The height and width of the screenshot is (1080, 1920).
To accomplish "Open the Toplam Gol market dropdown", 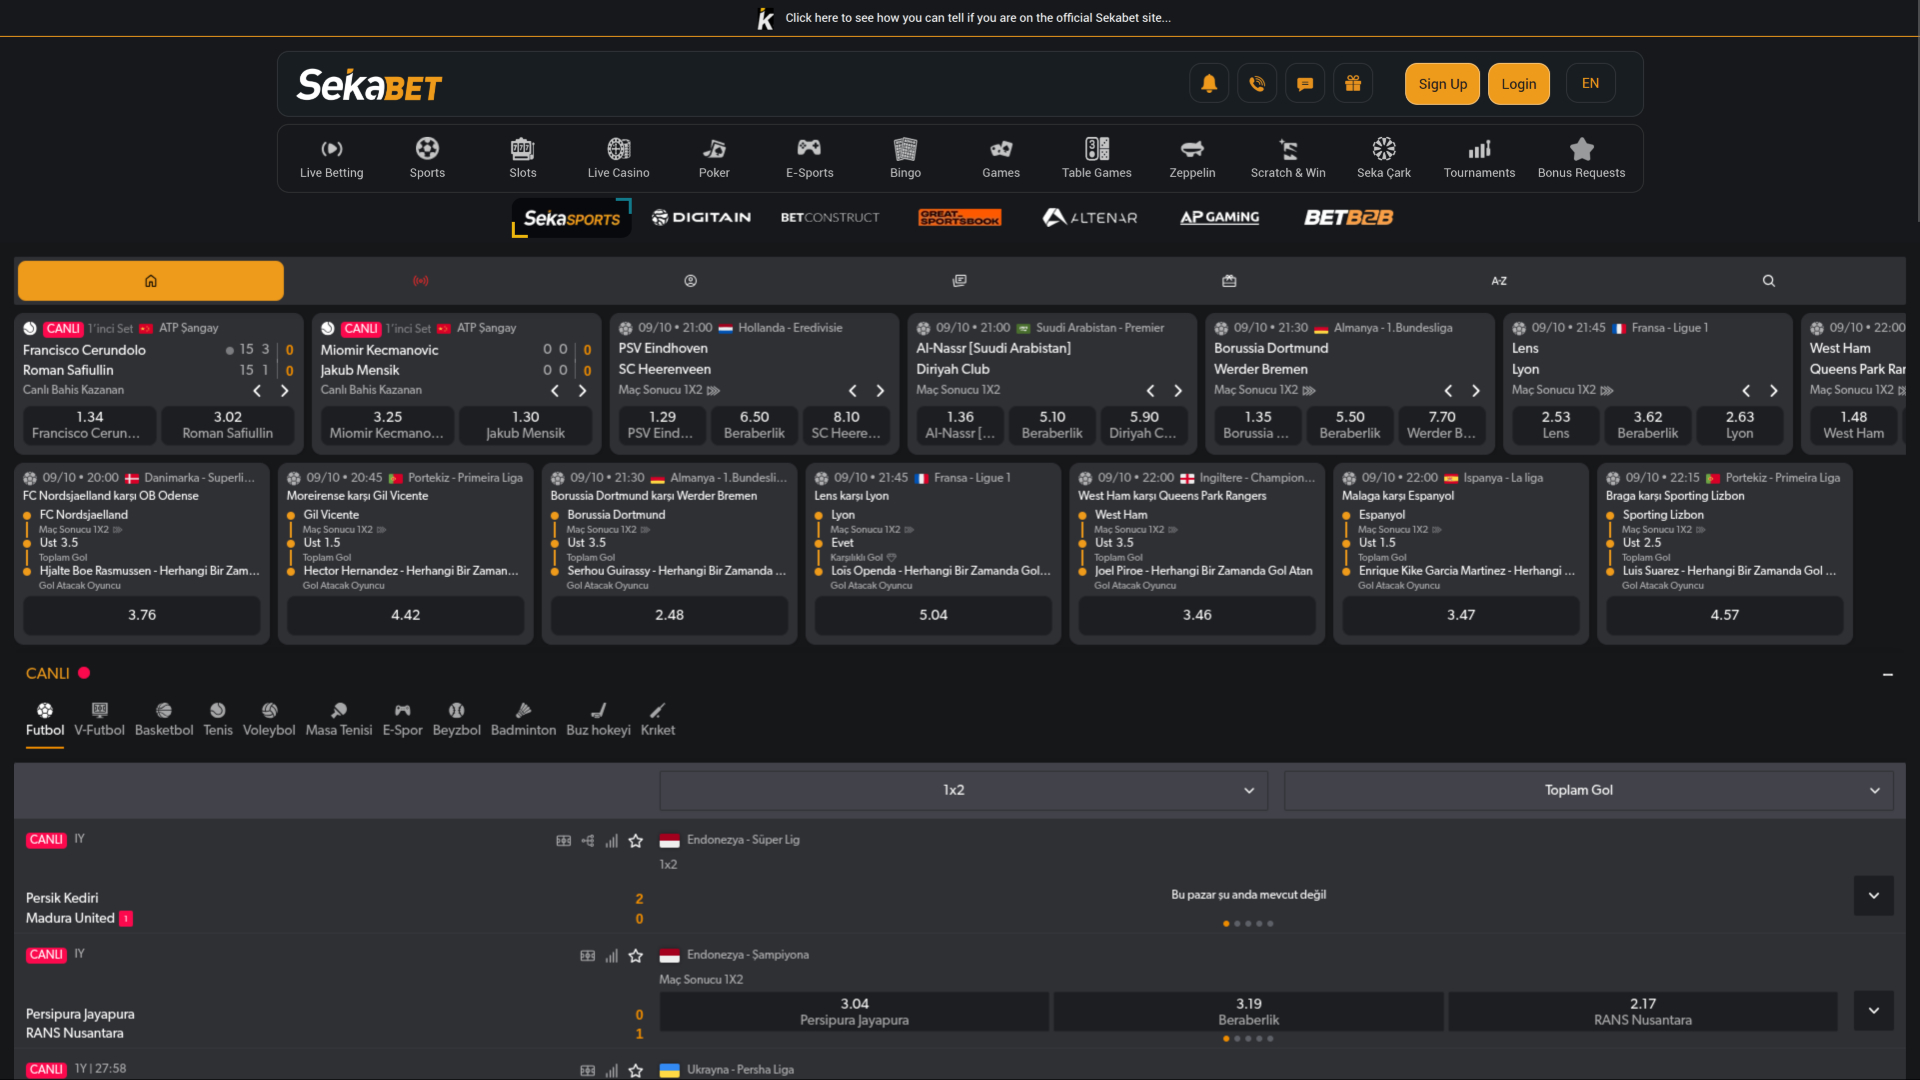I will 1589,790.
